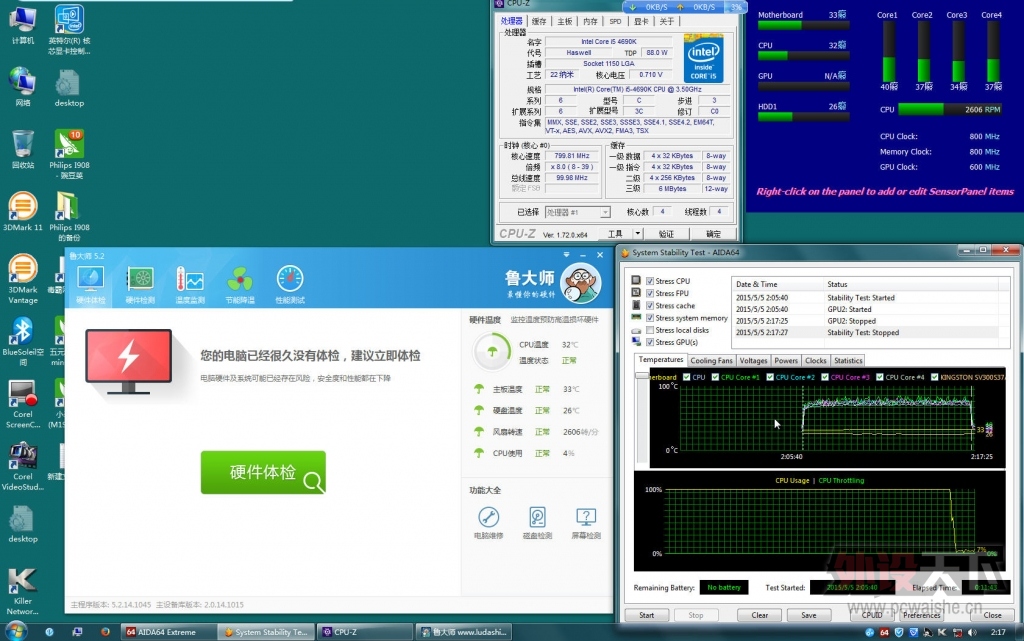Open Corel VideoStudio desktop shortcut
This screenshot has height=641, width=1024.
[23, 465]
